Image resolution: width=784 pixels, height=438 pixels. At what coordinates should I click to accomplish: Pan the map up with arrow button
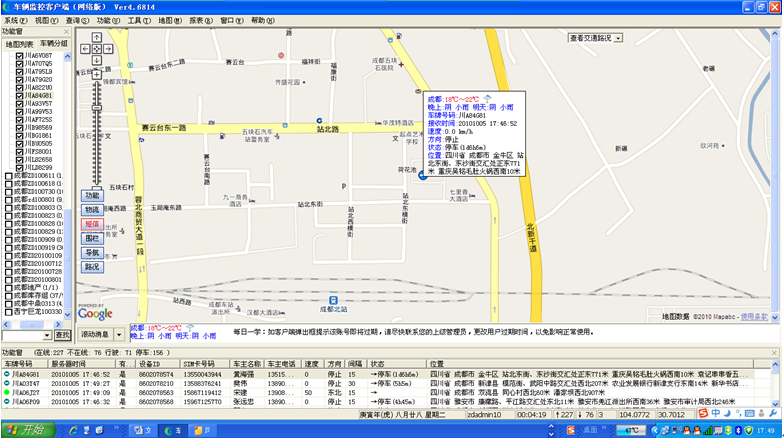coord(97,37)
